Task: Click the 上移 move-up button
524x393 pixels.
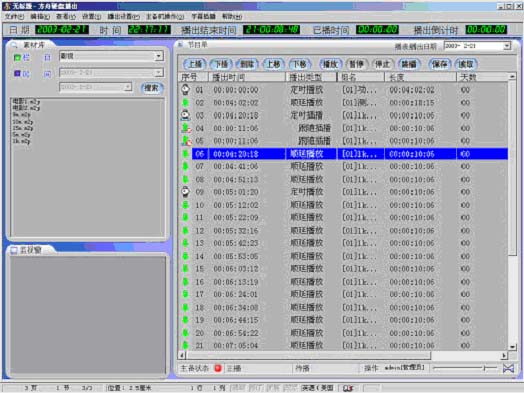Action: (x=273, y=64)
